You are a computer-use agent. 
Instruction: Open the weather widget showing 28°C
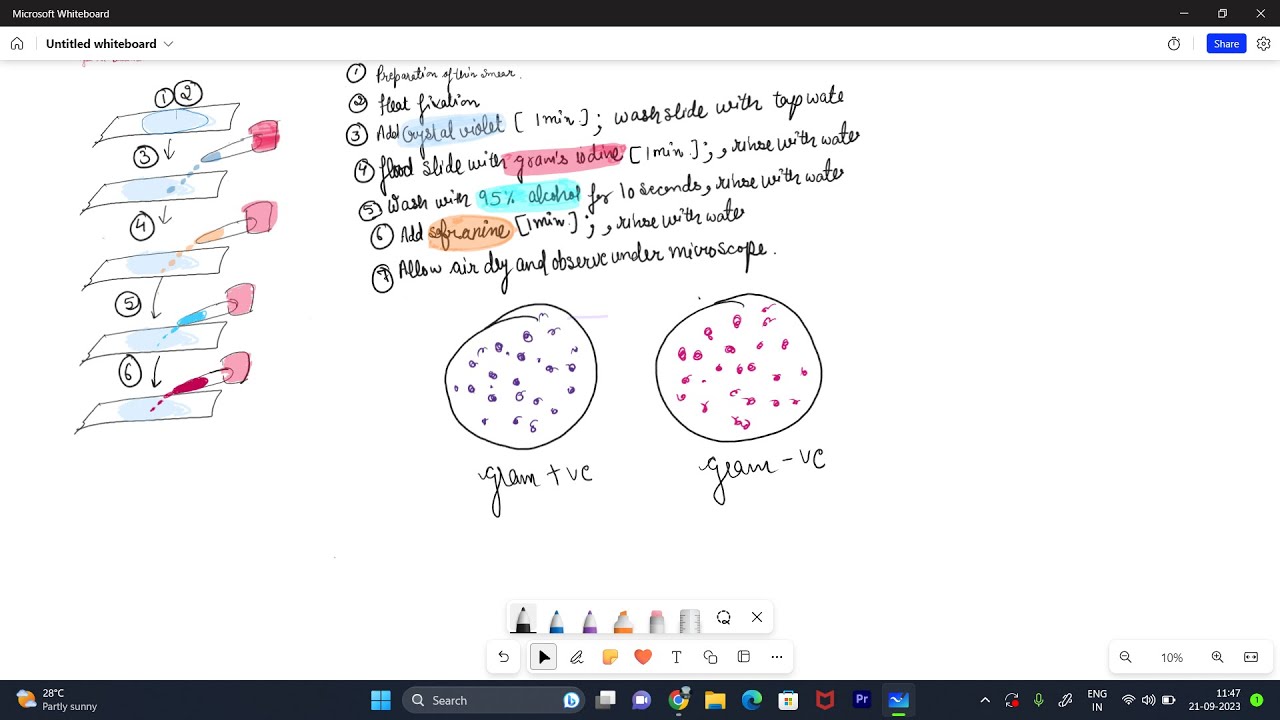58,700
